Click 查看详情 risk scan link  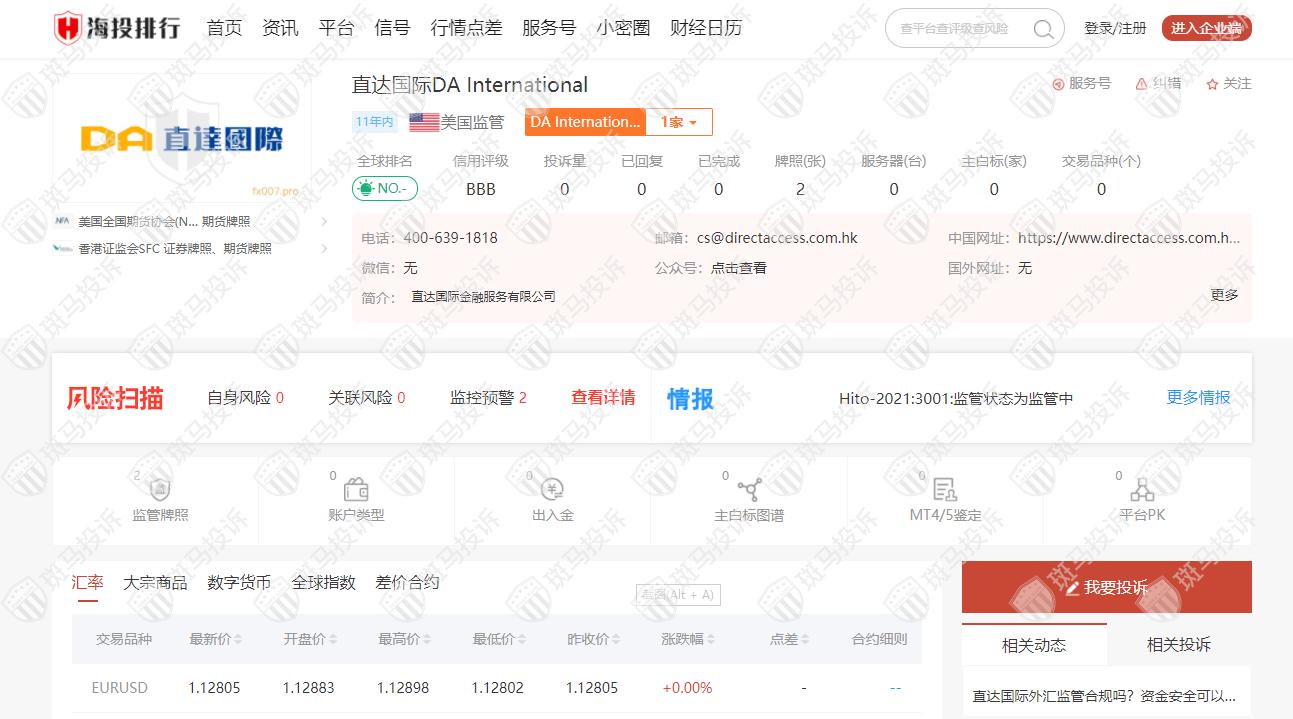603,397
